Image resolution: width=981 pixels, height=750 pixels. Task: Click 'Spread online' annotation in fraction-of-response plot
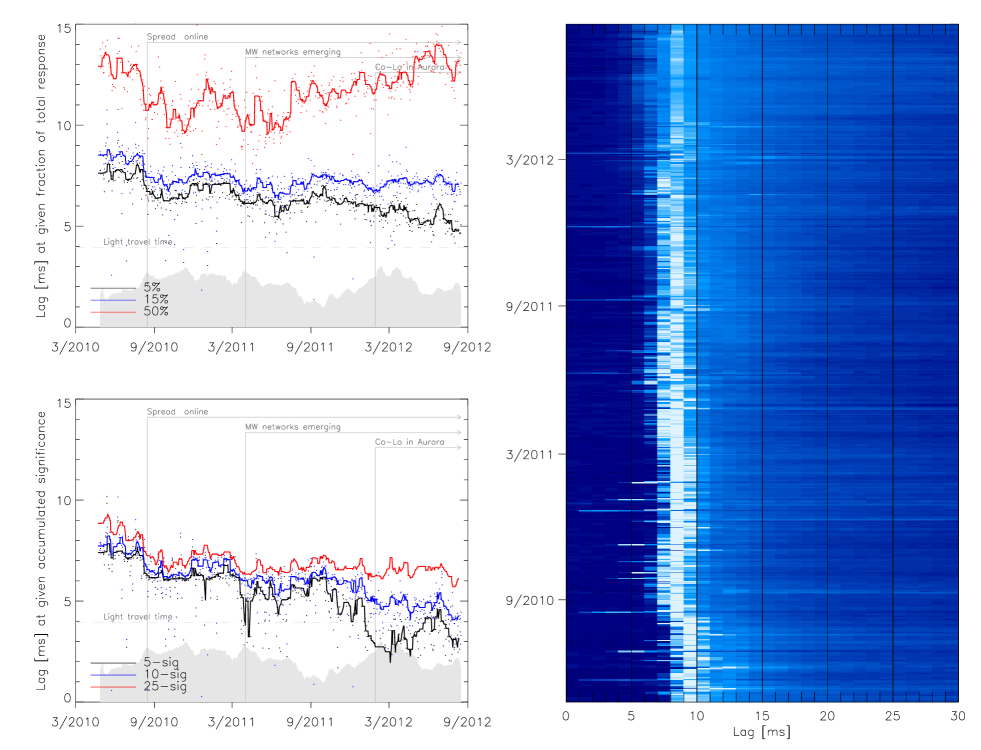click(177, 37)
